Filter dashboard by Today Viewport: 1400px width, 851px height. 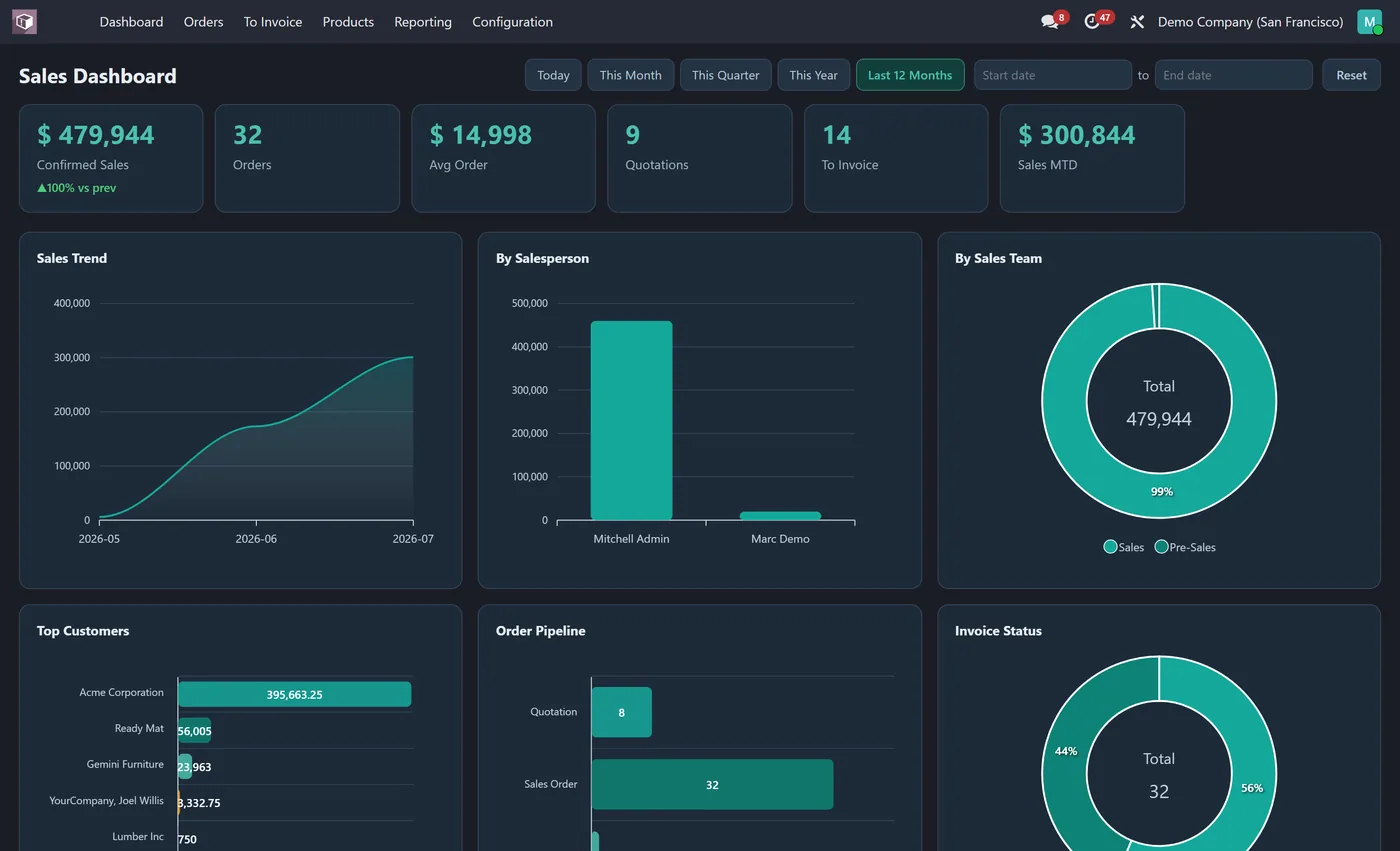[x=553, y=75]
